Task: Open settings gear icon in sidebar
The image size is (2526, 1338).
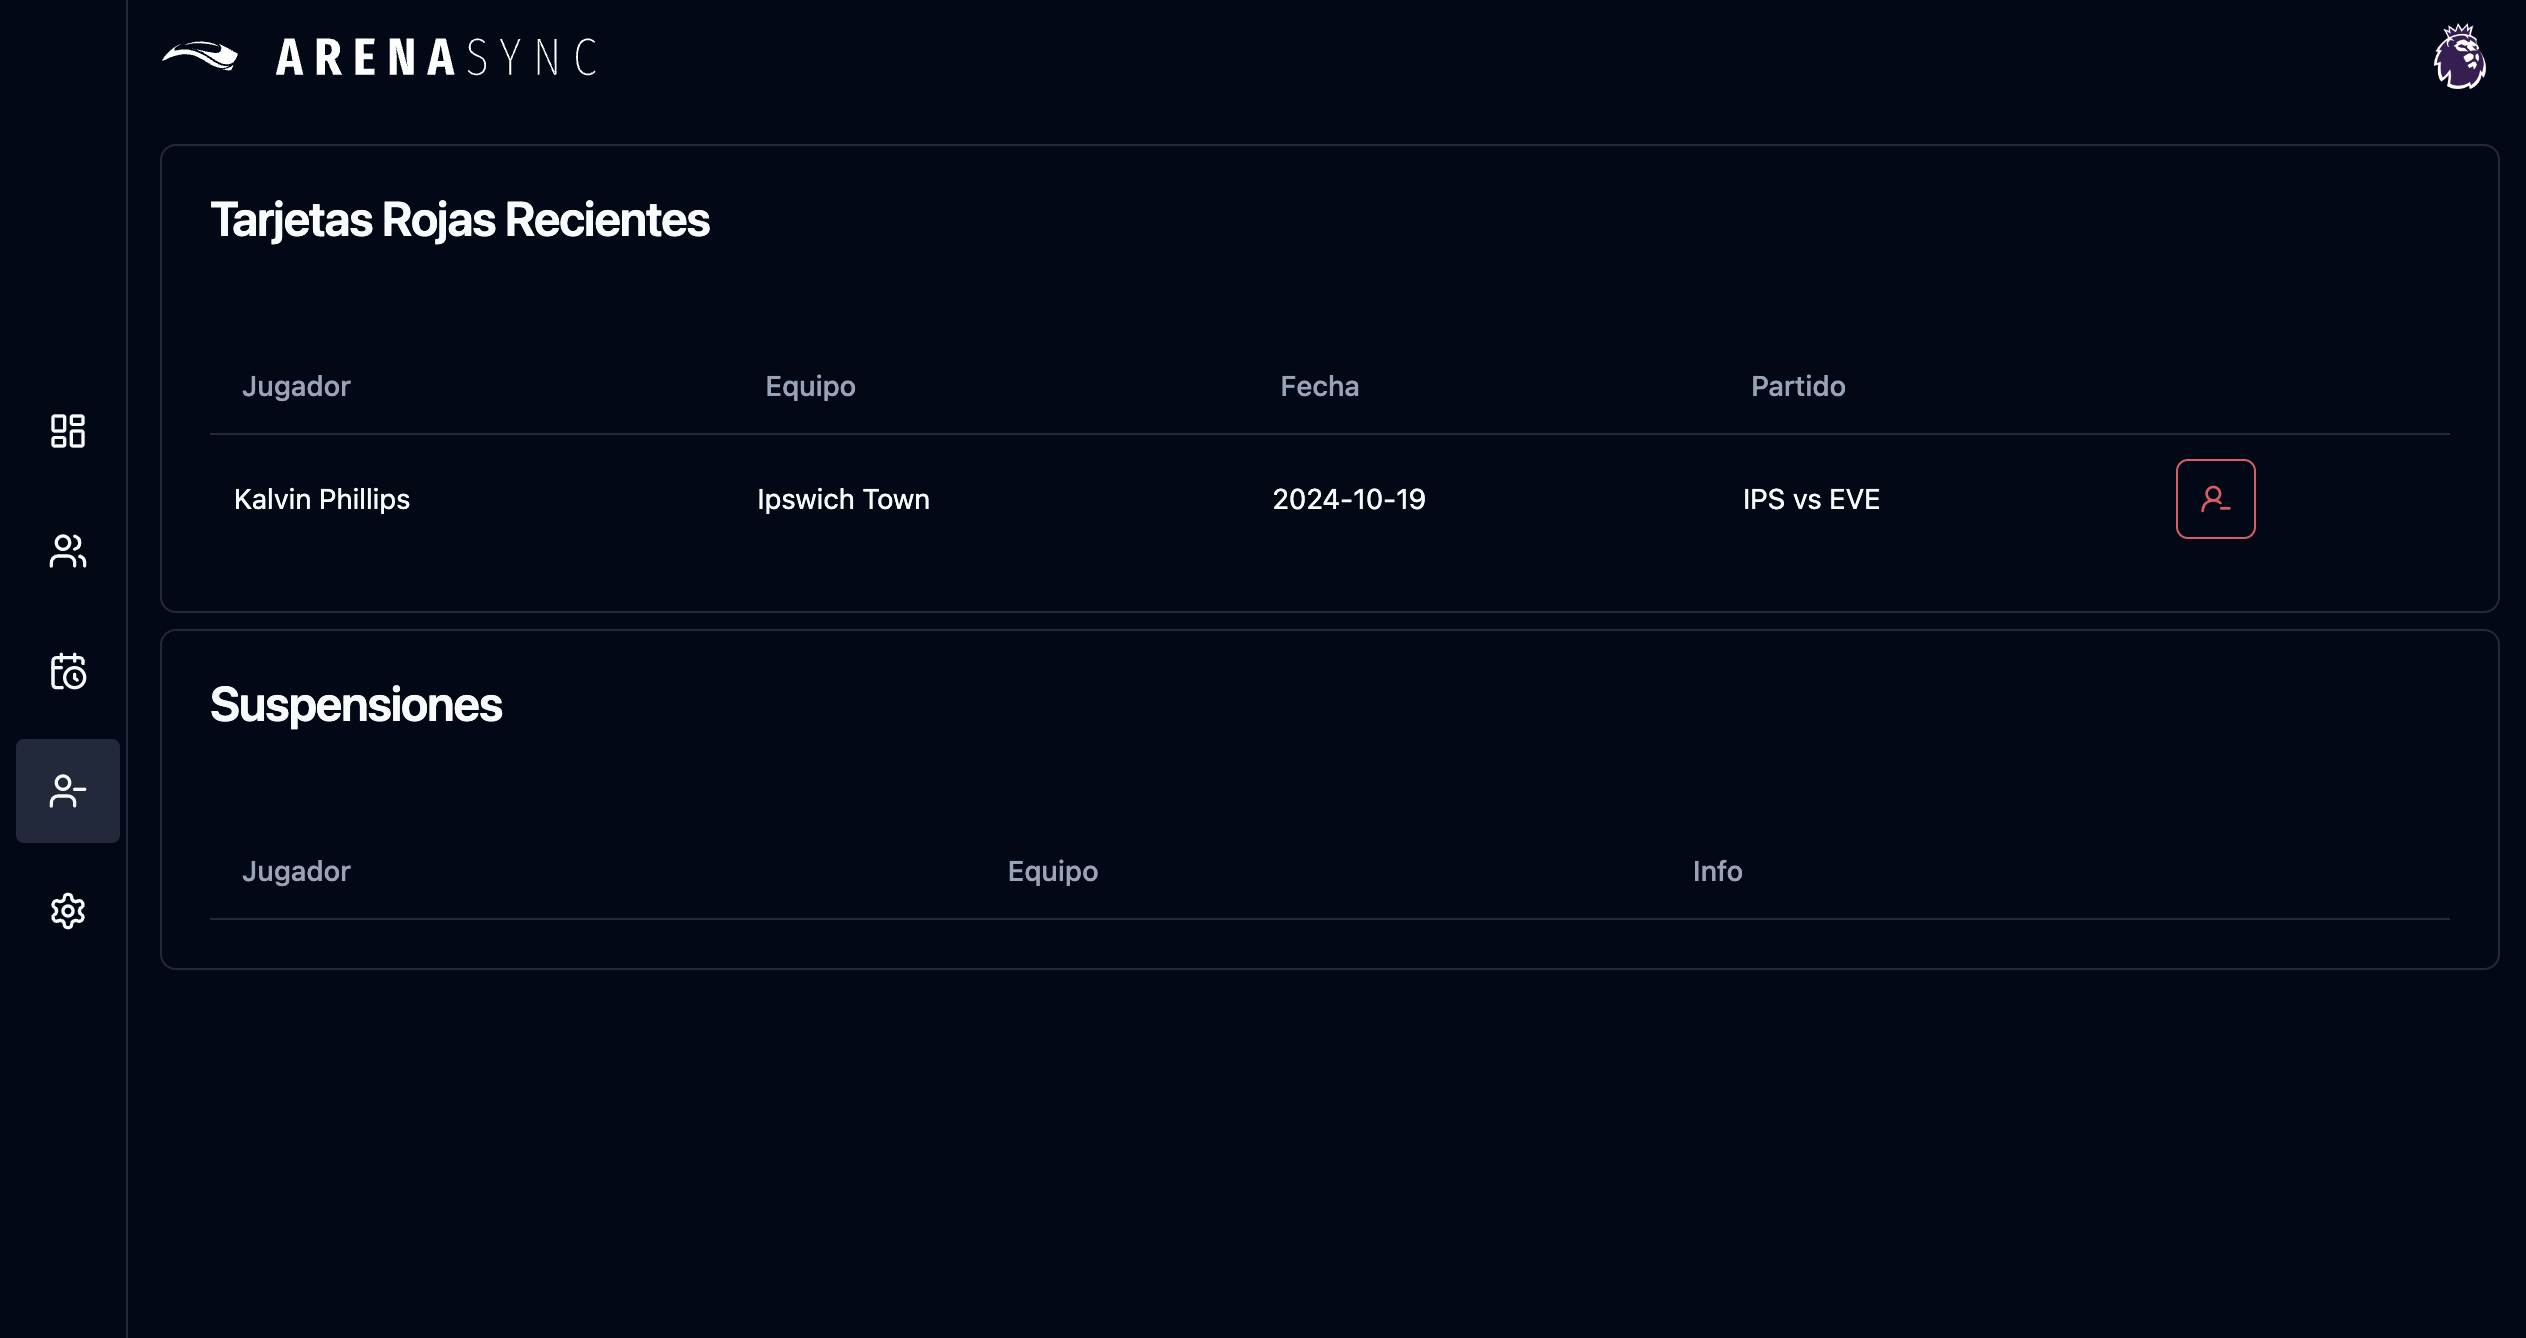Action: tap(68, 911)
